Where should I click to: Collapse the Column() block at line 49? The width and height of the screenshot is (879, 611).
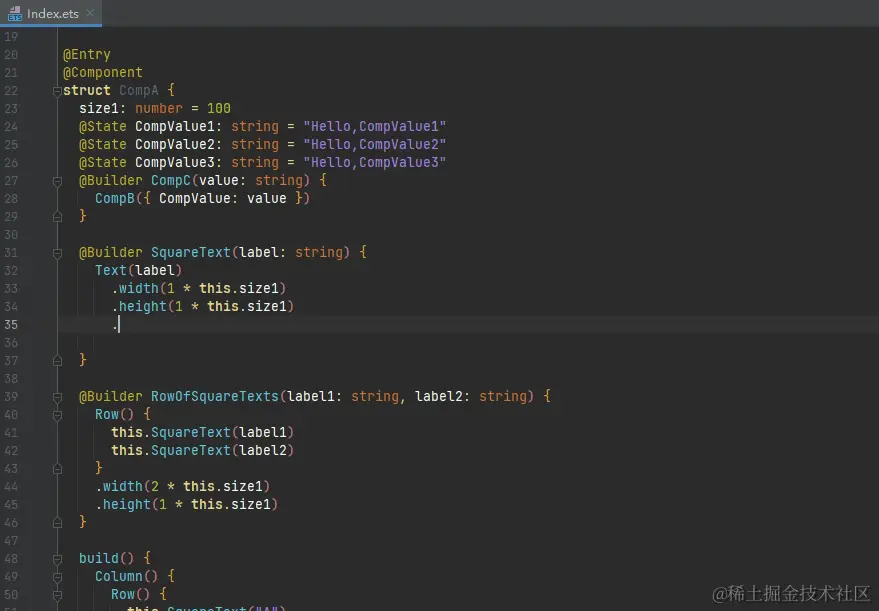click(x=57, y=577)
